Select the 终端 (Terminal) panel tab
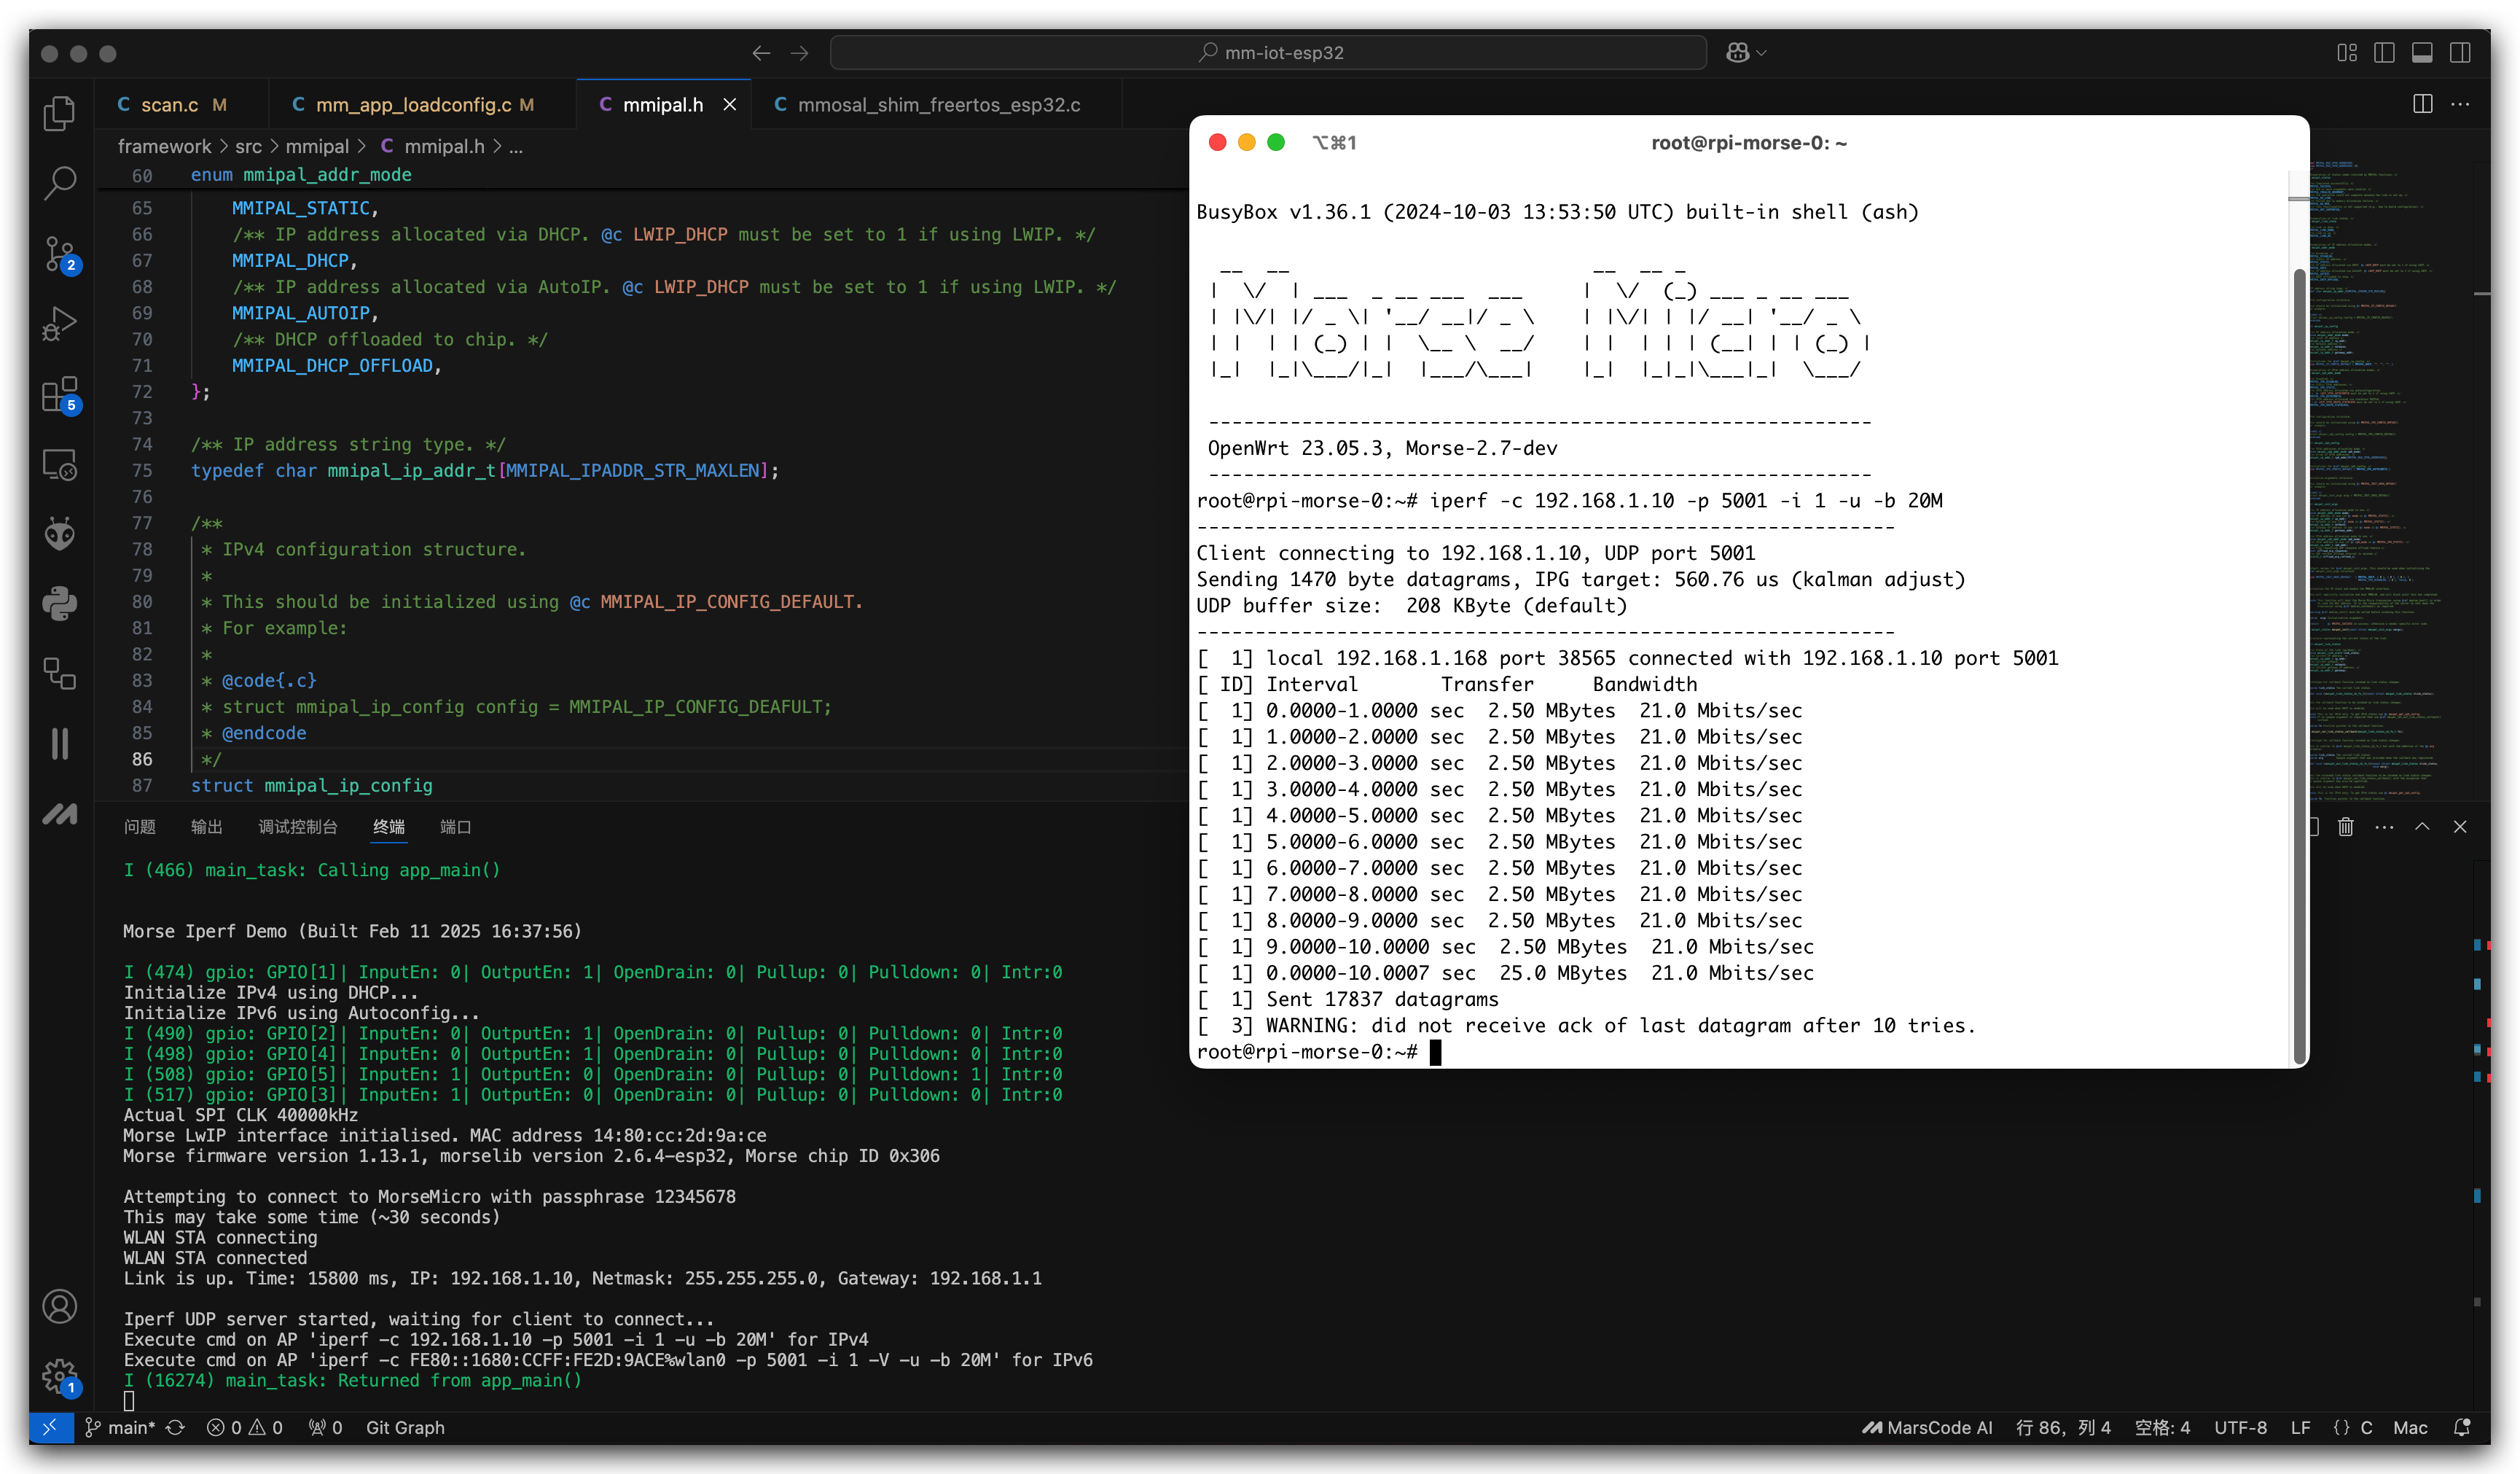2520x1474 pixels. [x=389, y=827]
